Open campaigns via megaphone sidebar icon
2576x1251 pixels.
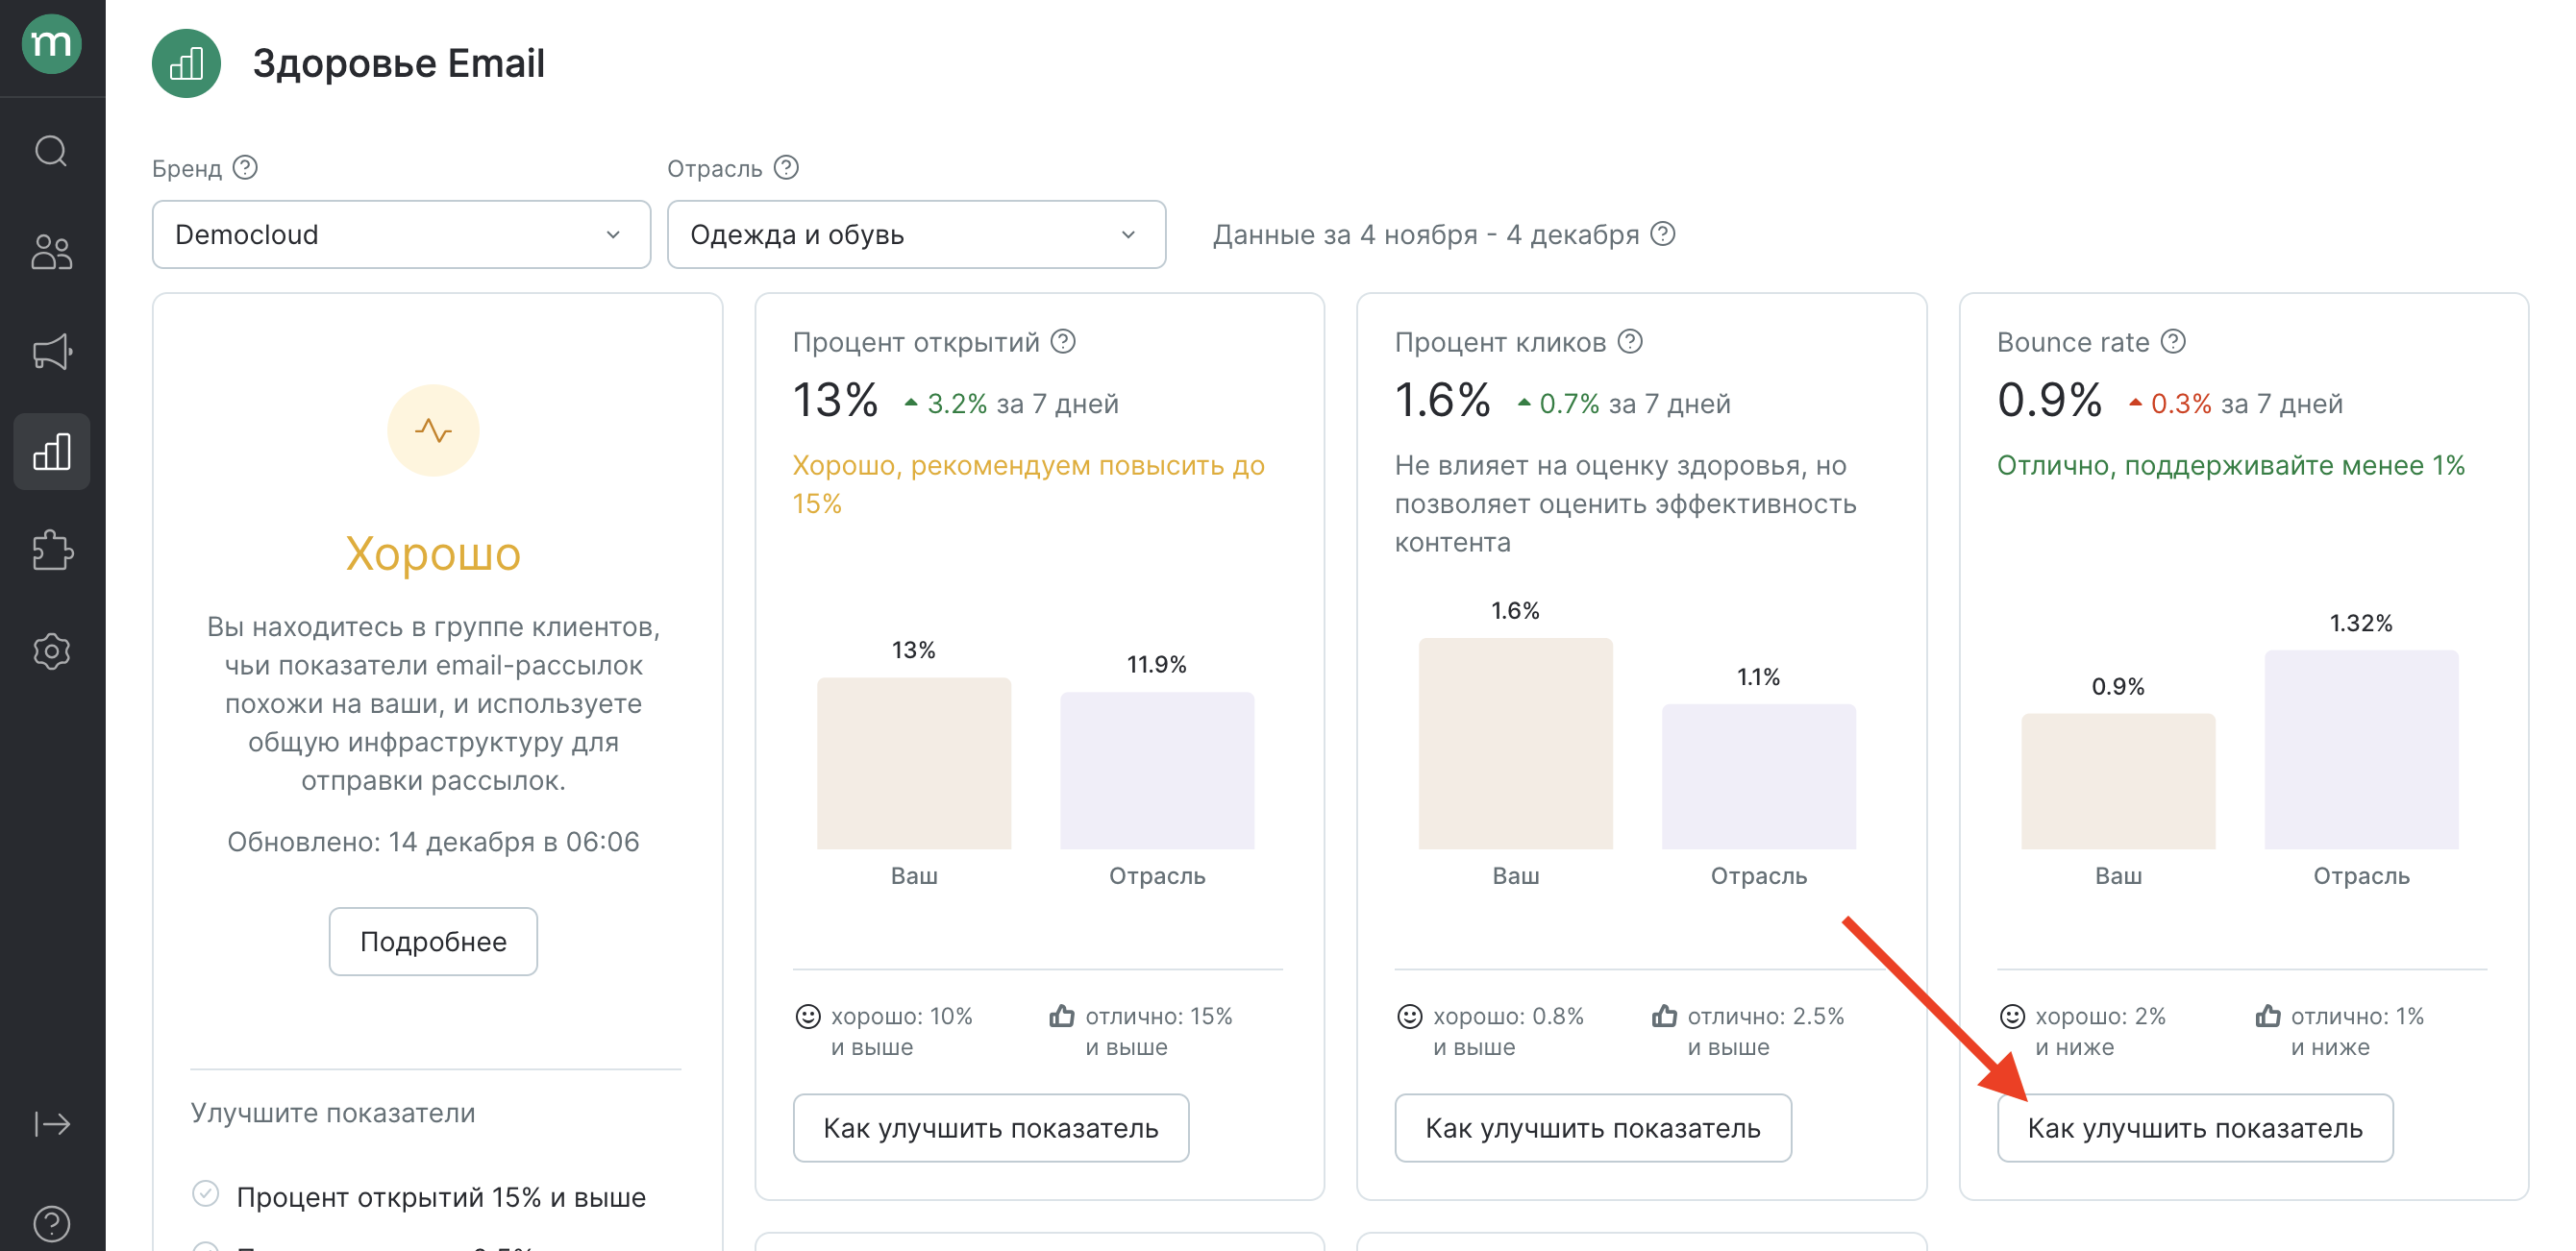click(x=52, y=351)
